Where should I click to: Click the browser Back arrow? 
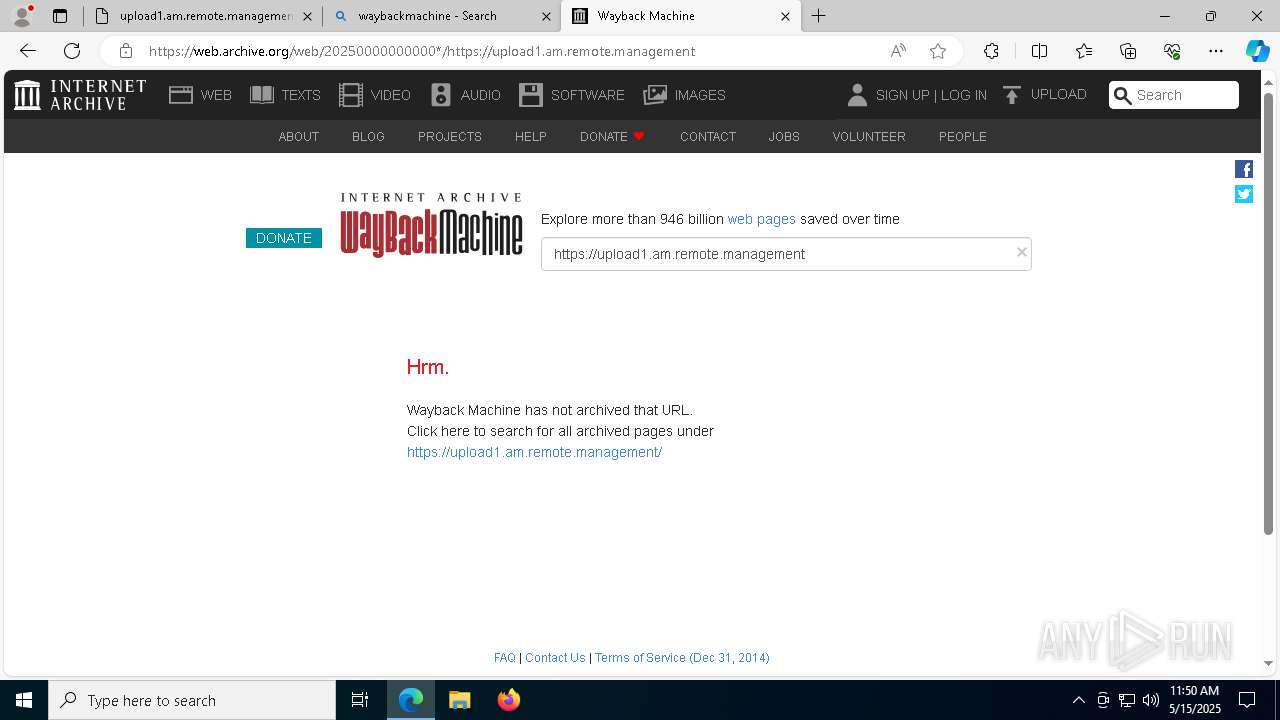[x=28, y=51]
